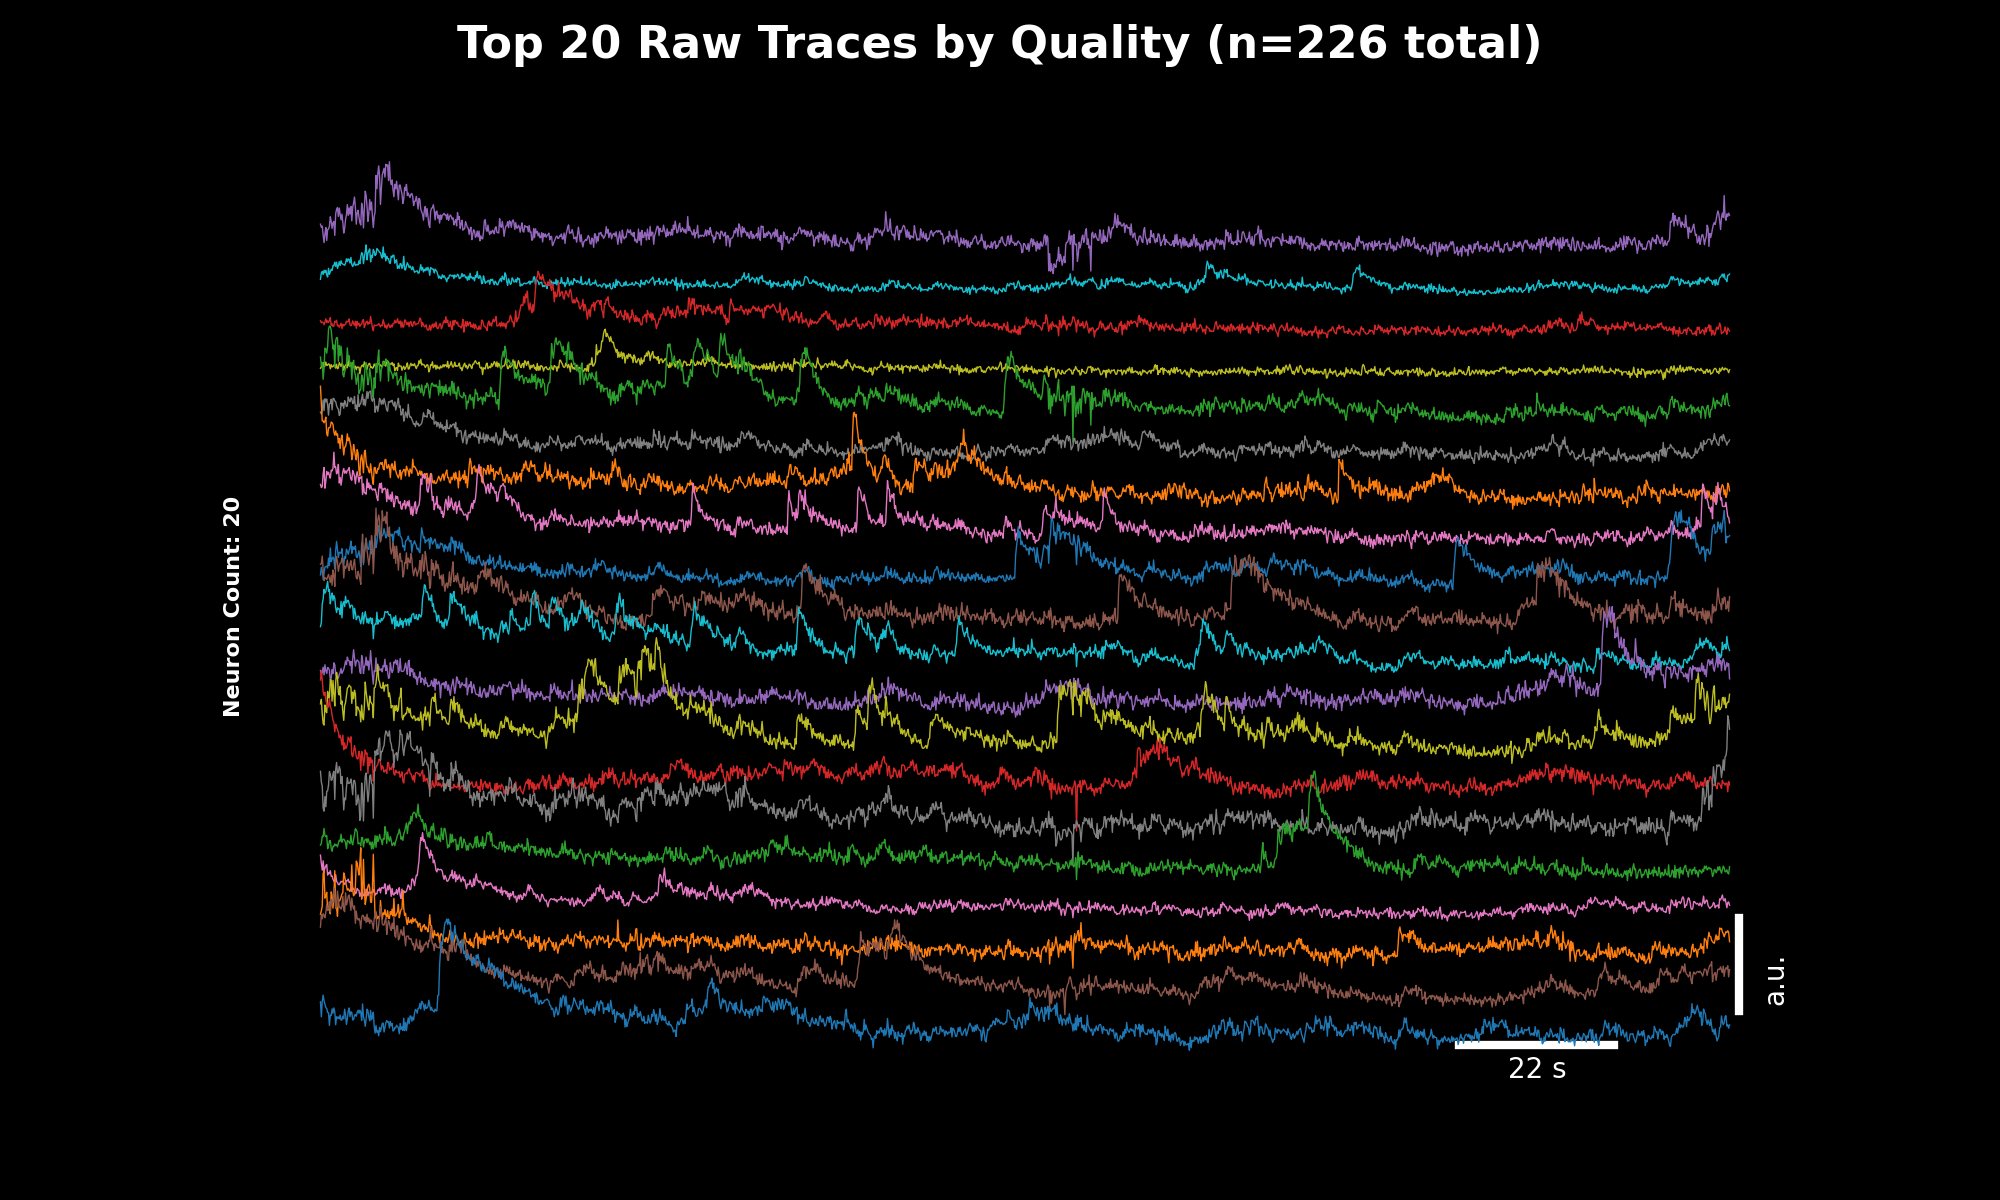Click the 'a.u.' amplitude label
2000x1200 pixels.
[1775, 981]
